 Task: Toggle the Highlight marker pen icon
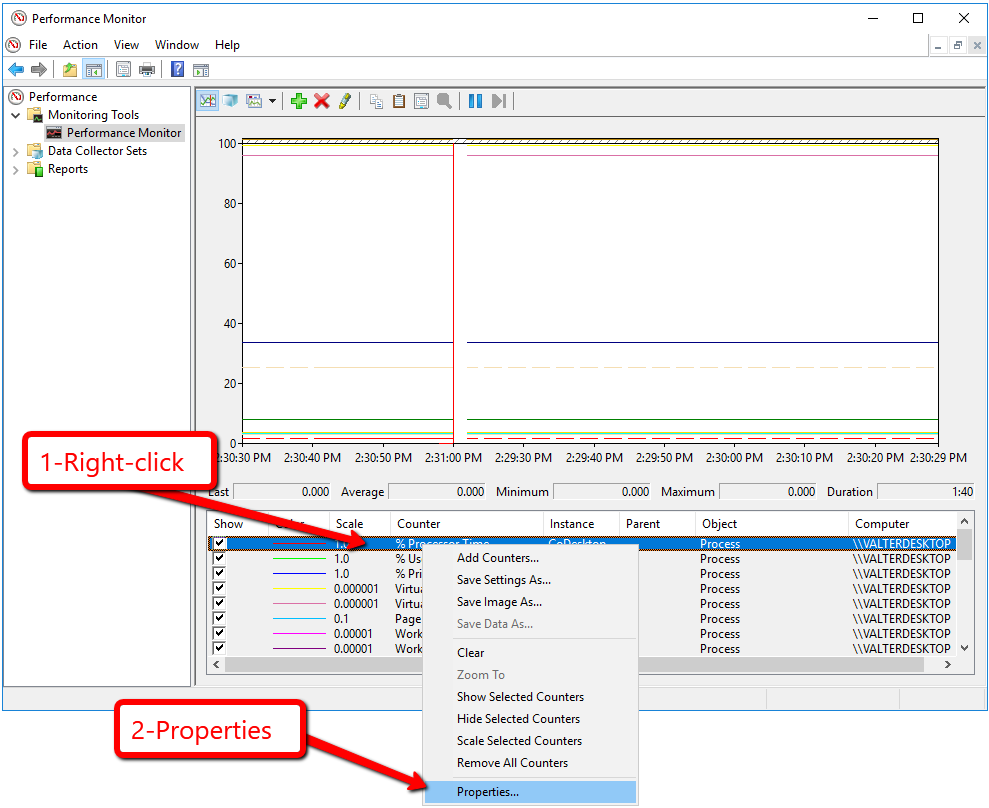(x=344, y=101)
